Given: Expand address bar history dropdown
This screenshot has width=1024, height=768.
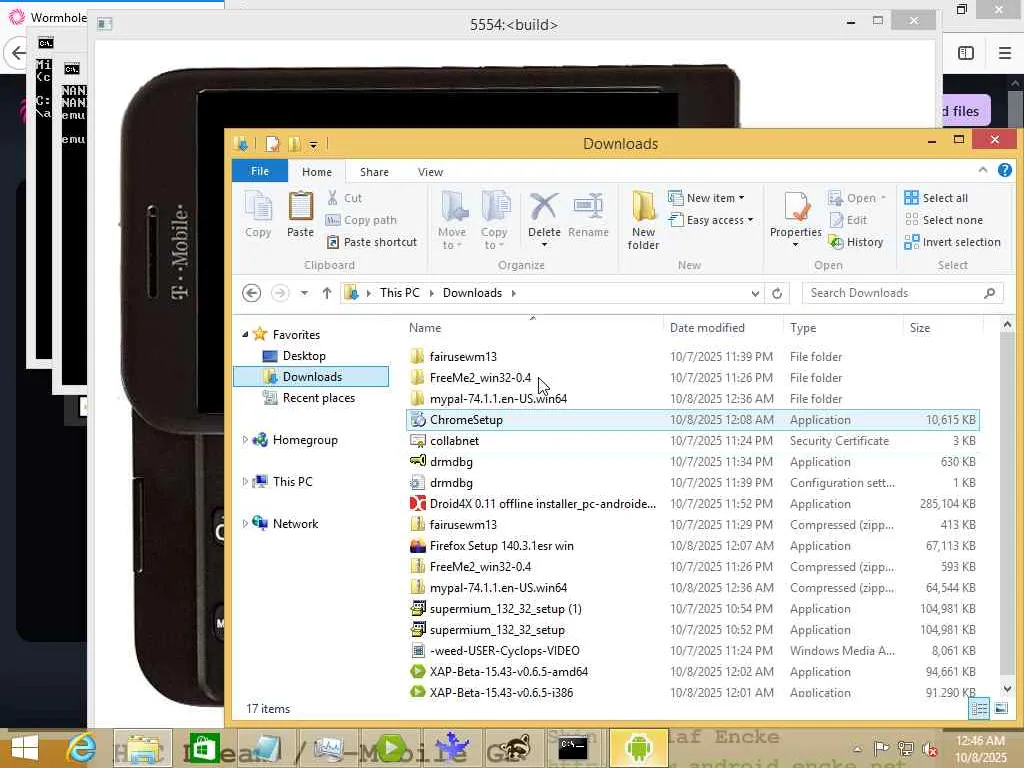Looking at the screenshot, I should pos(755,293).
